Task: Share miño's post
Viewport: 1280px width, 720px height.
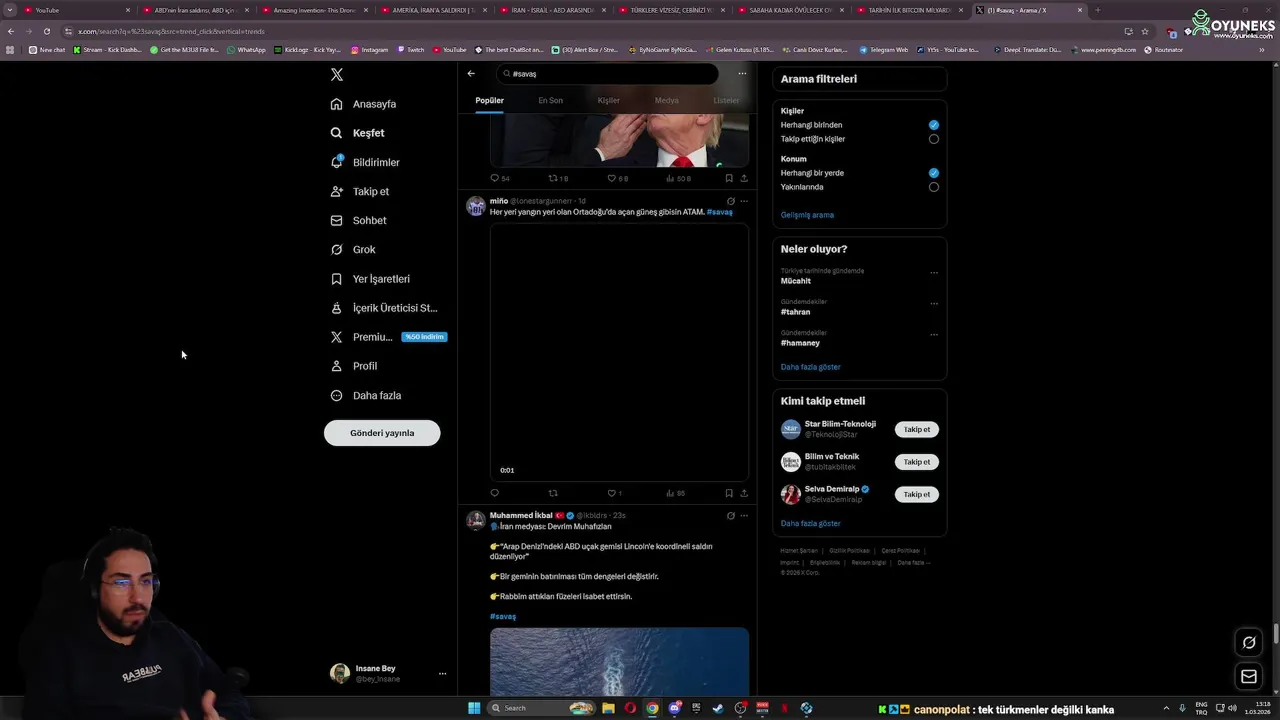Action: coord(744,493)
